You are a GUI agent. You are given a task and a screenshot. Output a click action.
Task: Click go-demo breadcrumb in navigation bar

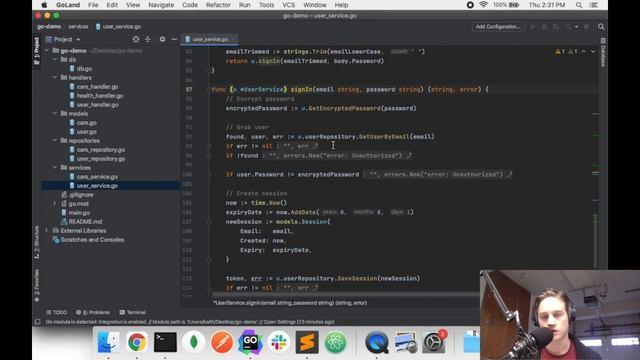point(49,27)
